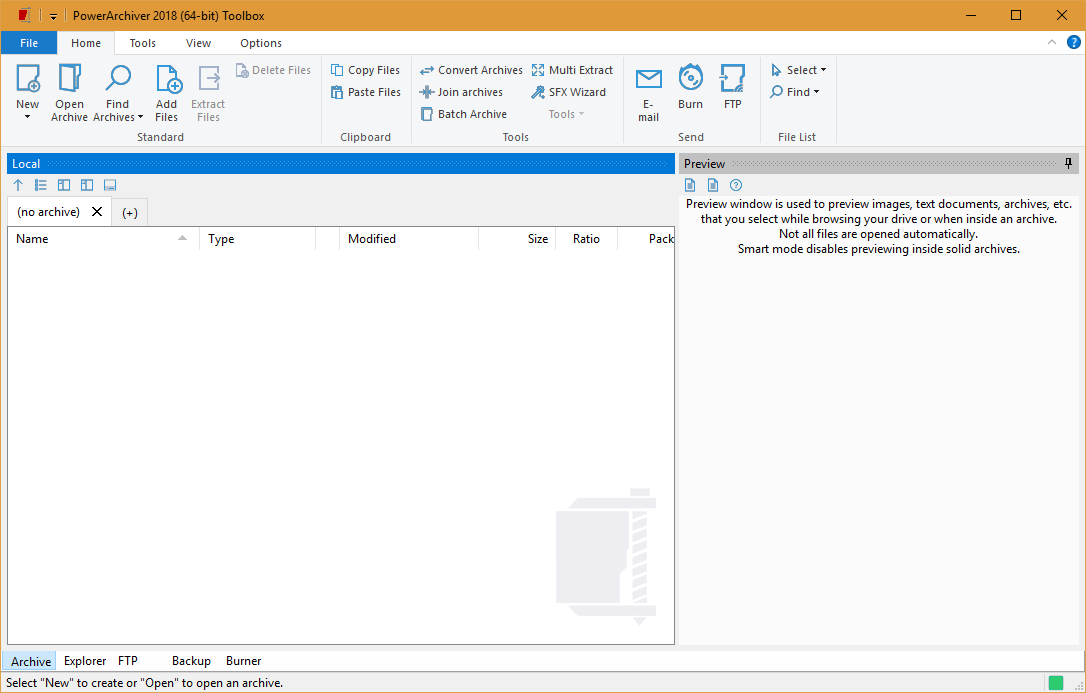The image size is (1086, 693).
Task: Click the first folder pane layout icon
Action: click(x=64, y=185)
